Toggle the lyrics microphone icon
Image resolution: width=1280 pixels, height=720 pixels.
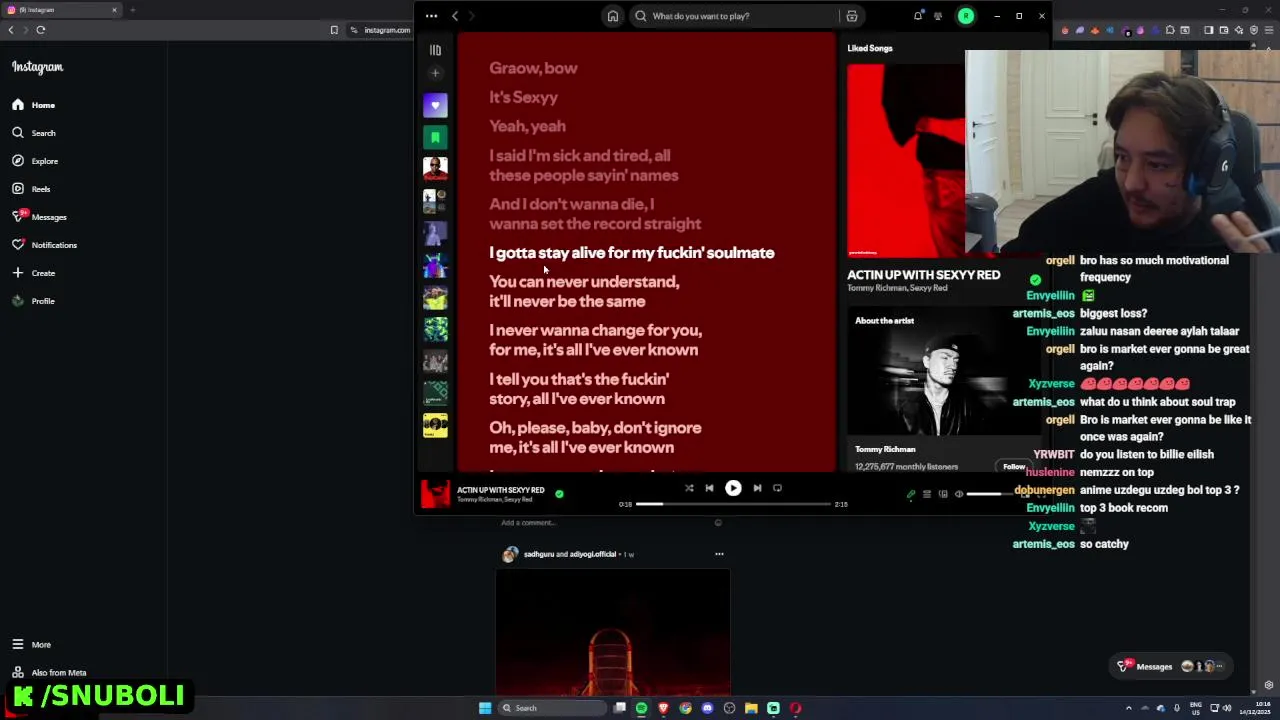[911, 494]
